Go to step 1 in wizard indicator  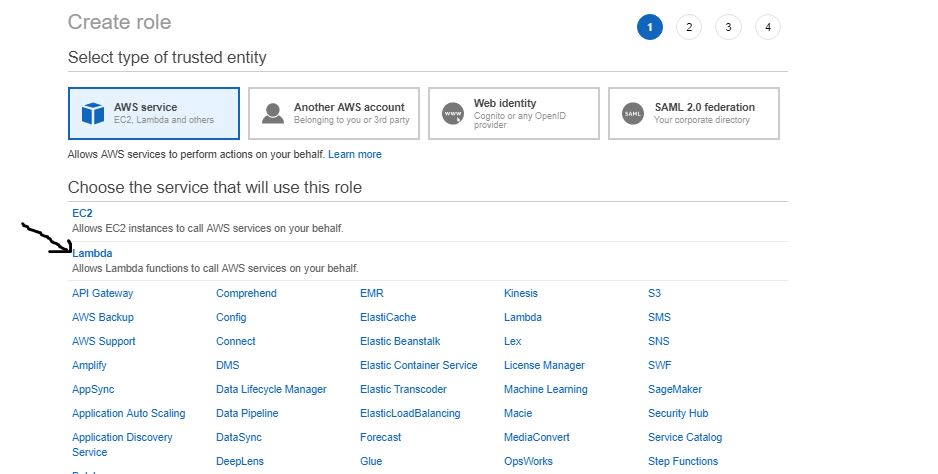650,27
